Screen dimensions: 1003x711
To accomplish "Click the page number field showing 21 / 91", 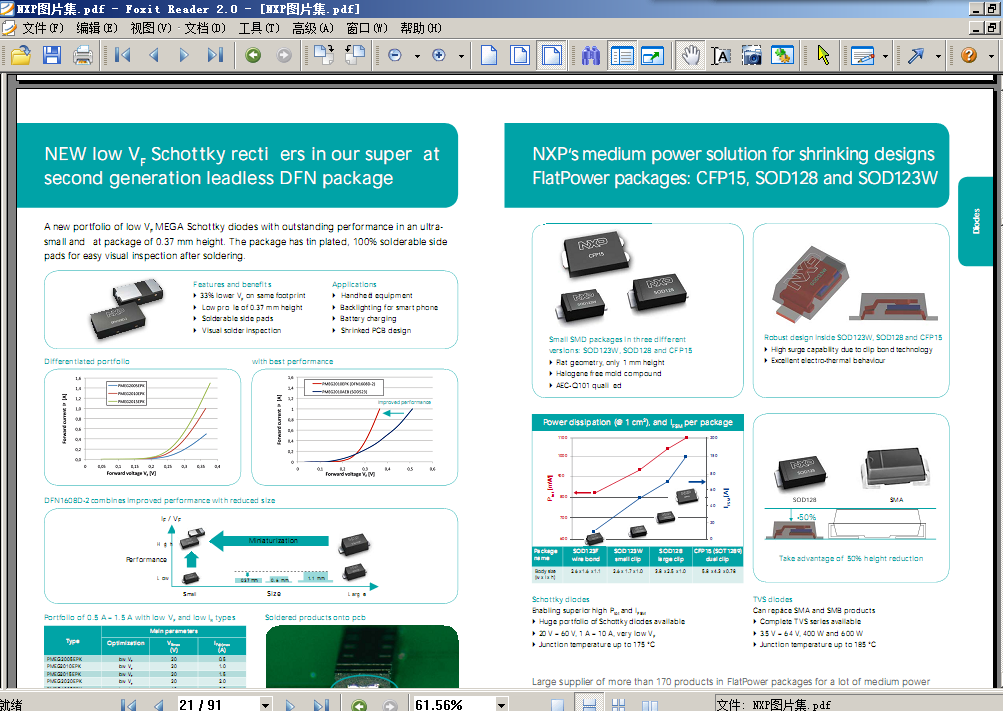I will [217, 704].
